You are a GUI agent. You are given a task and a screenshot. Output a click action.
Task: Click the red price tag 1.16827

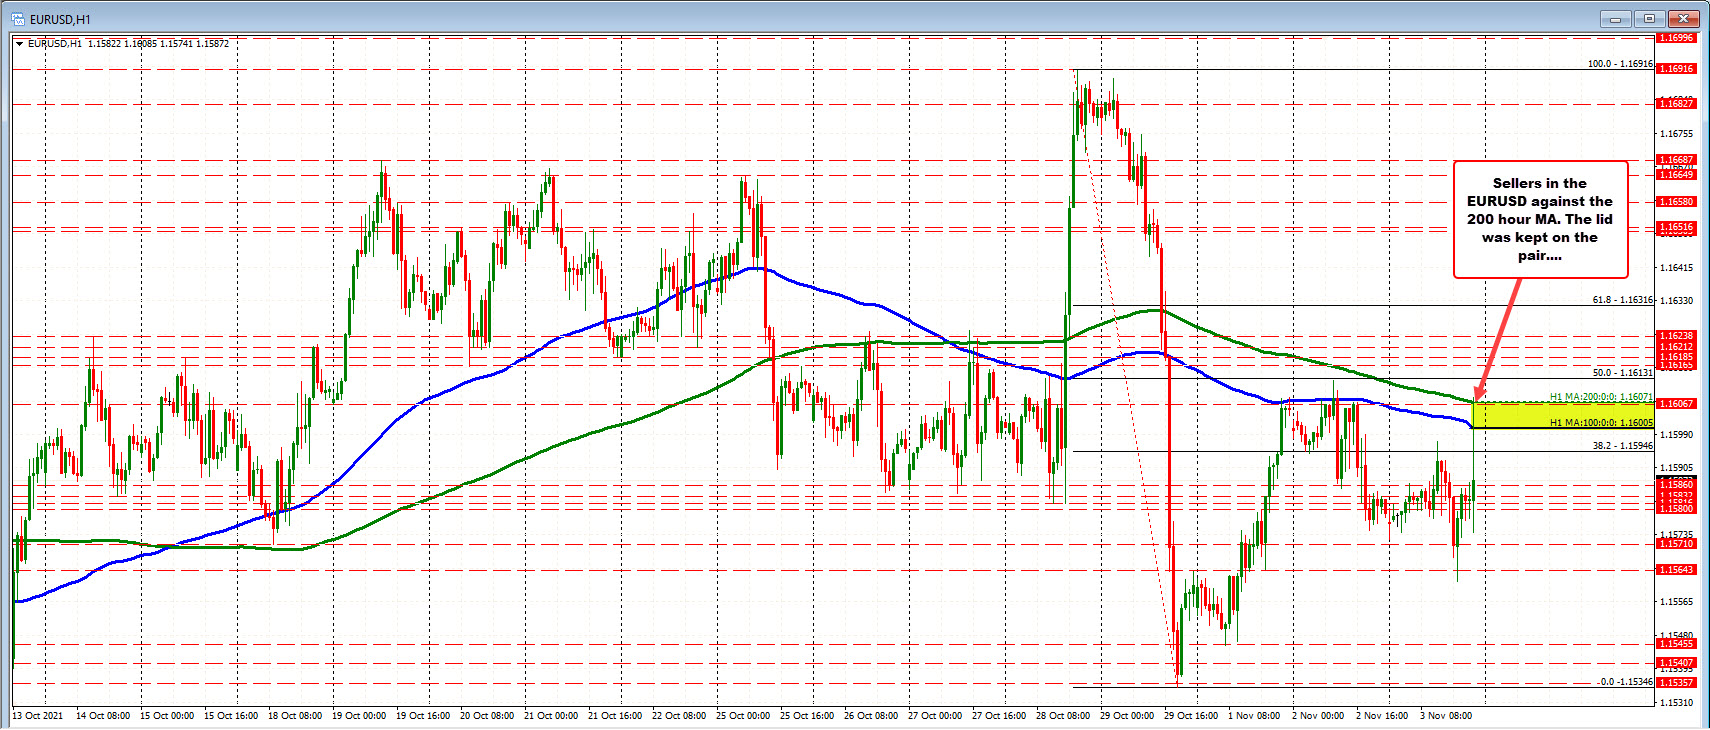1677,104
